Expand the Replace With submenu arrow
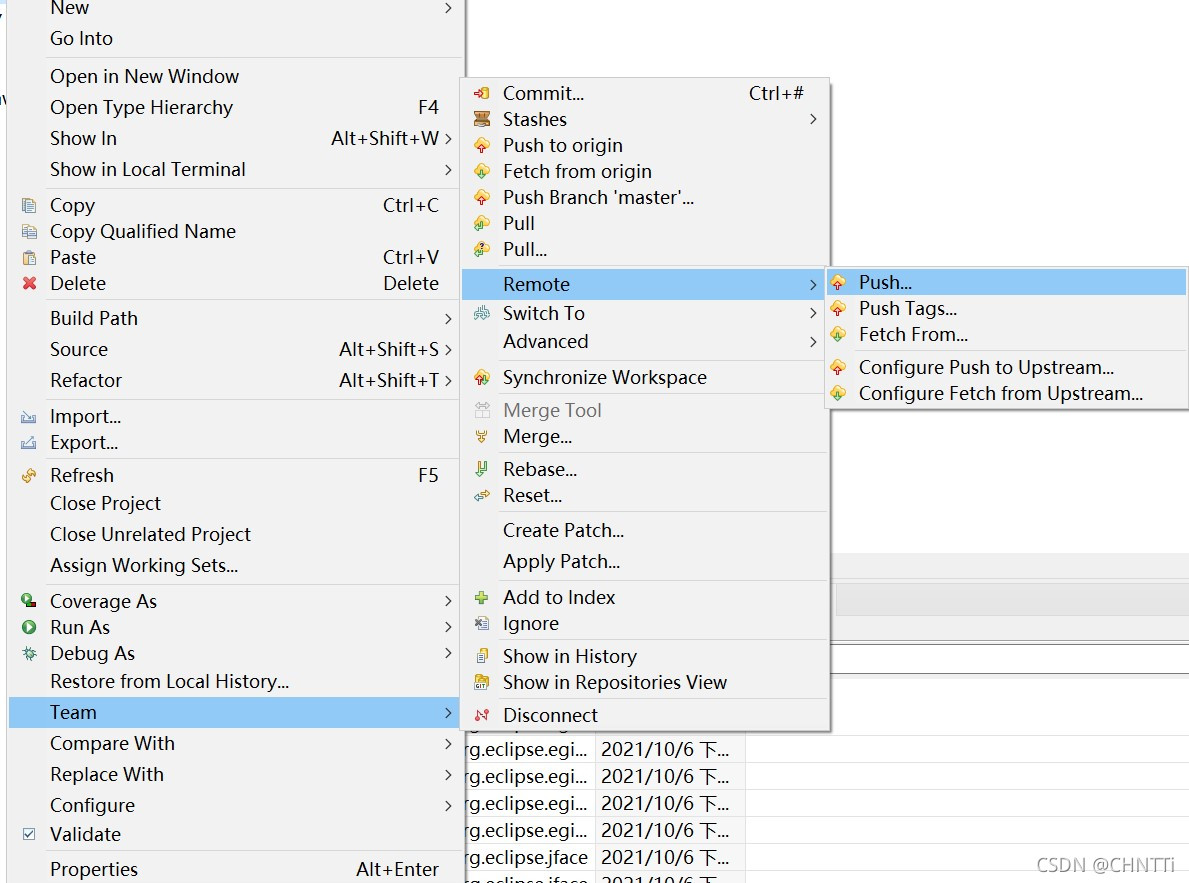1189x883 pixels. click(x=448, y=775)
